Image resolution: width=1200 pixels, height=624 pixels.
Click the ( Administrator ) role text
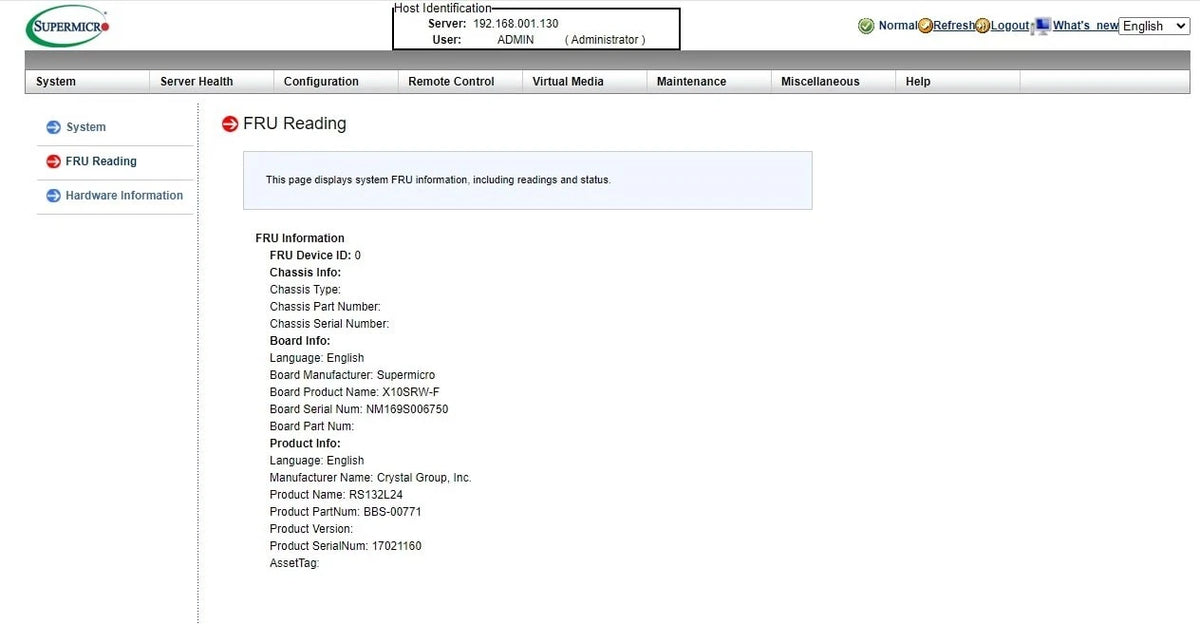(x=605, y=40)
